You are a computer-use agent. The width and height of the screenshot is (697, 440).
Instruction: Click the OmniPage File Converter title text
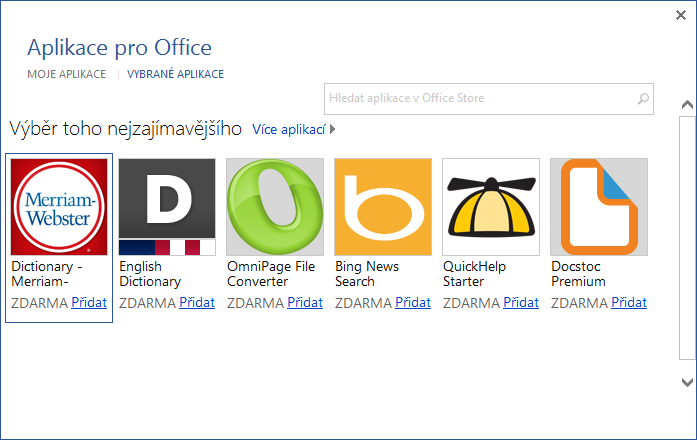tap(271, 274)
